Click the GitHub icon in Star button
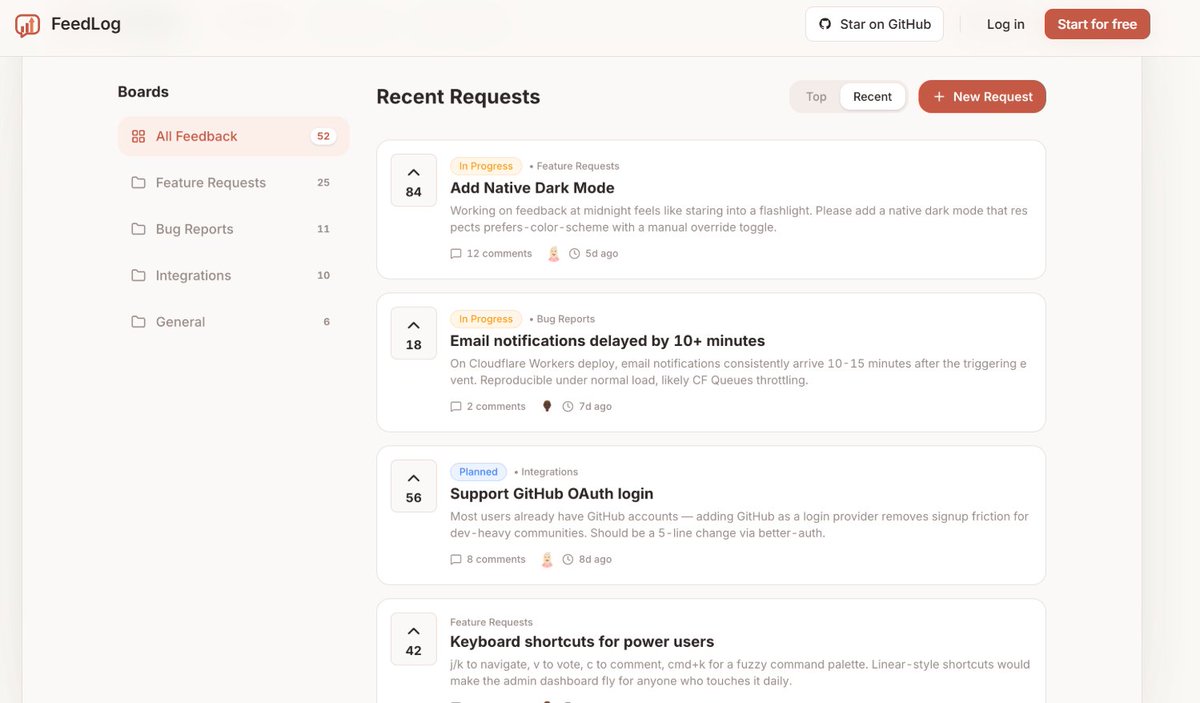This screenshot has width=1200, height=703. tap(825, 24)
